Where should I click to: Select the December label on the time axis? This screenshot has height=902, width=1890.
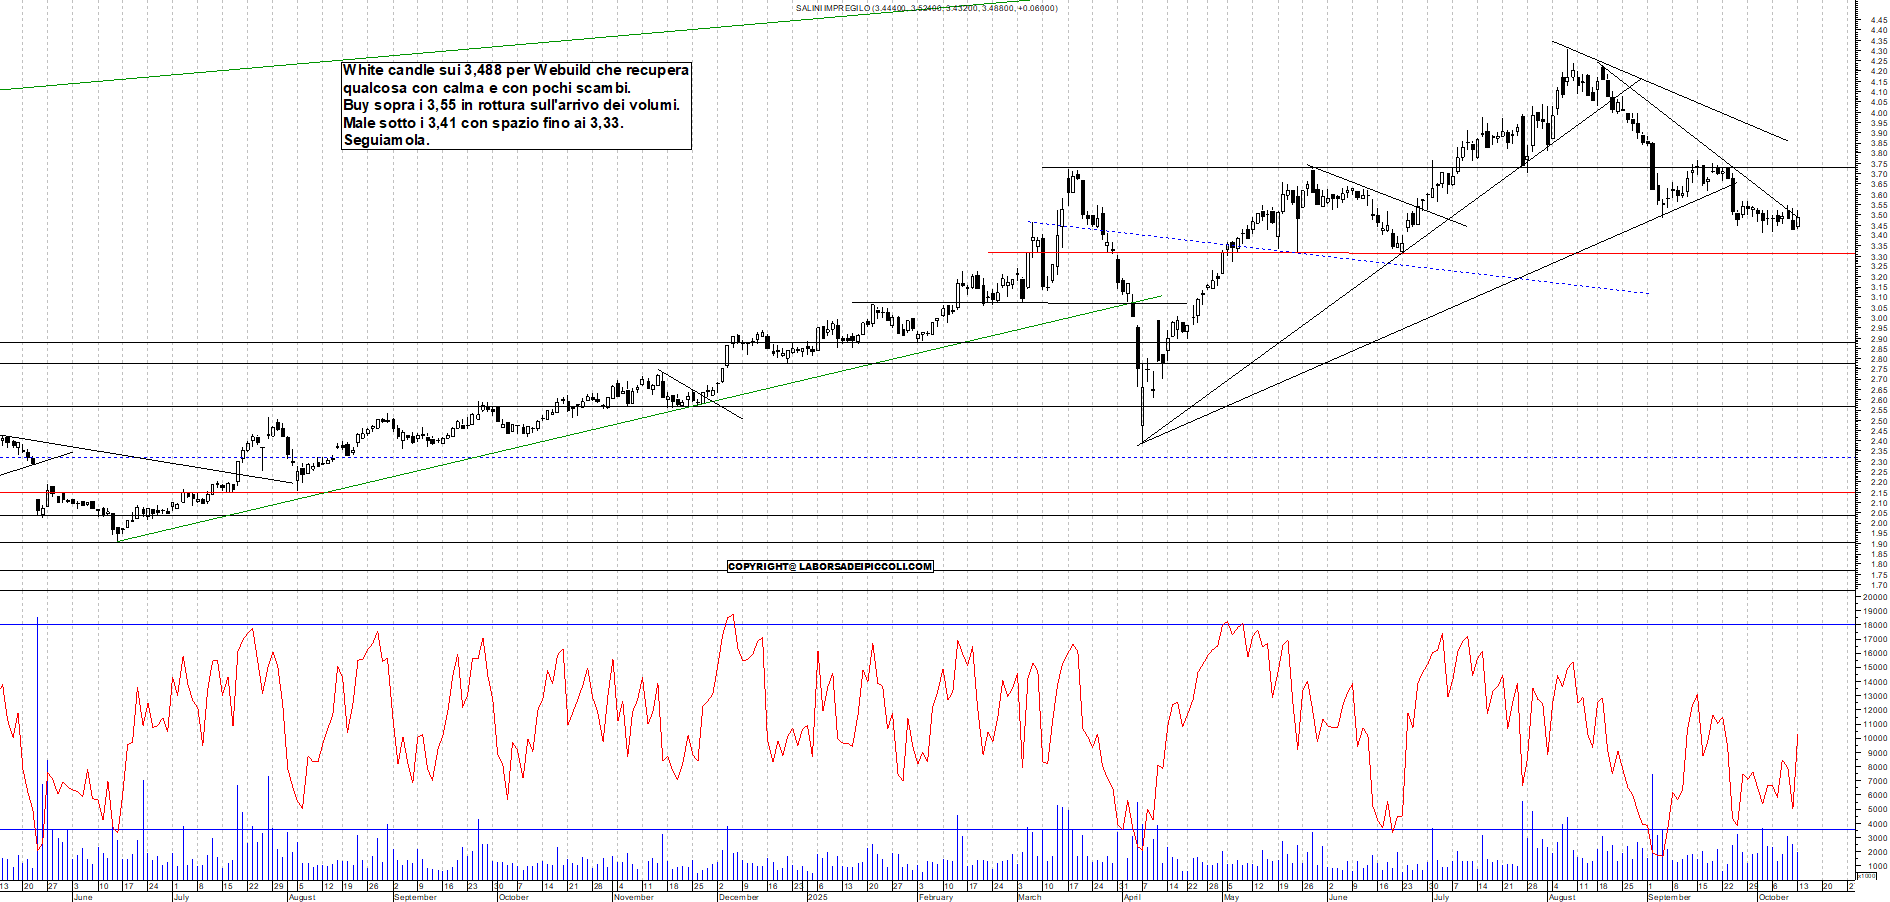(738, 897)
